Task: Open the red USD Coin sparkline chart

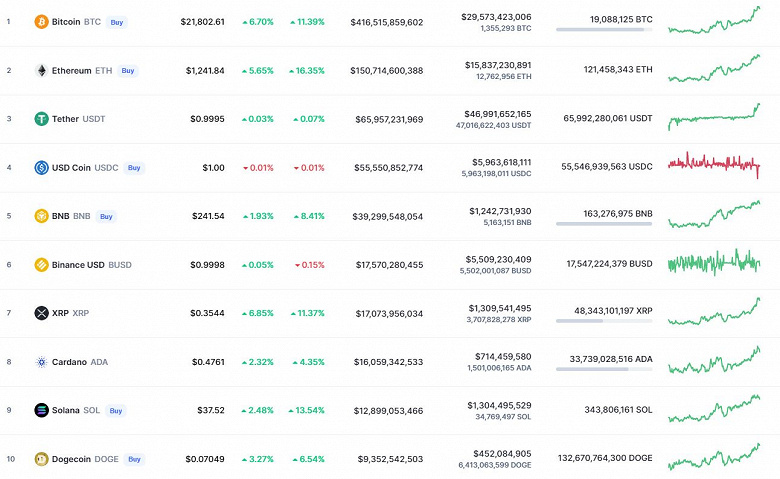Action: coord(714,165)
